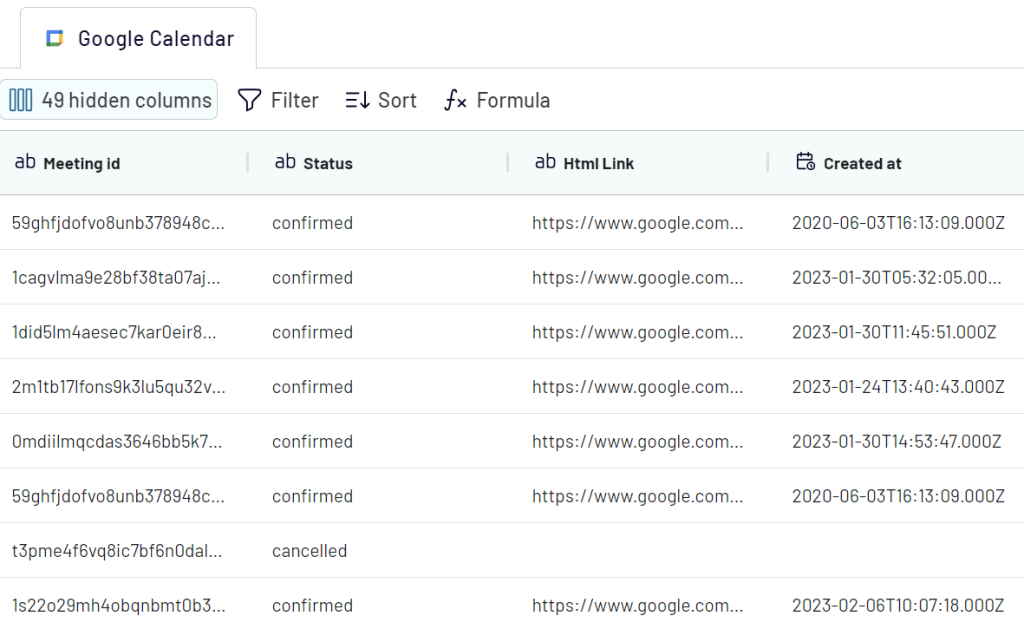Select the Meeting id column header
1024x629 pixels.
(x=85, y=163)
